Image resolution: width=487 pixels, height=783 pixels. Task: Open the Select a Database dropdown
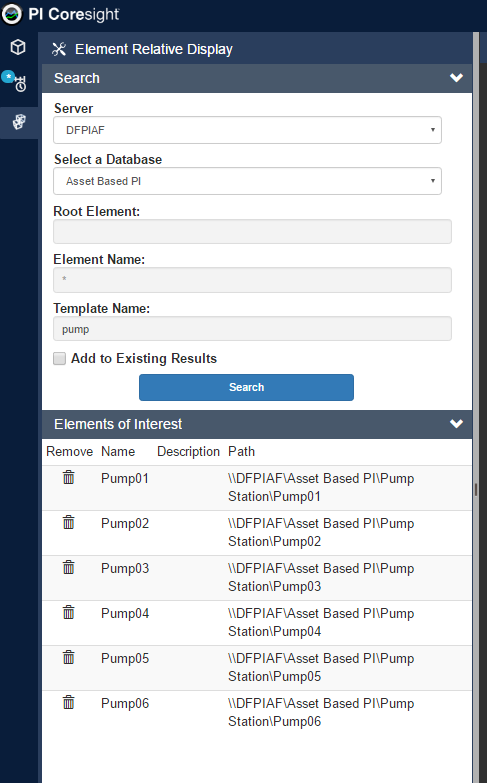(247, 181)
